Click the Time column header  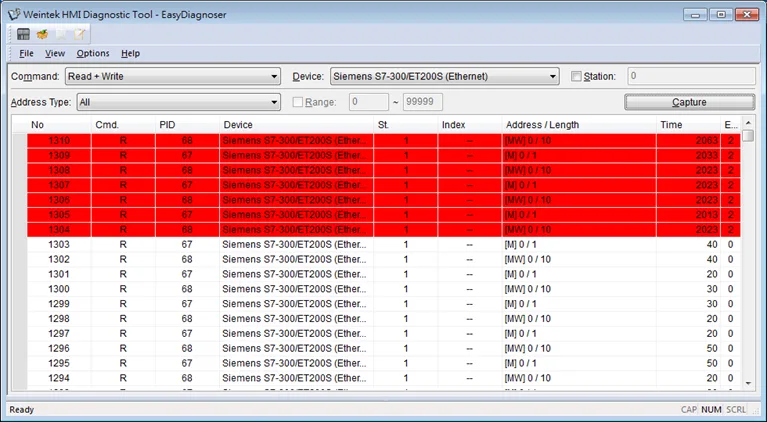tap(688, 125)
